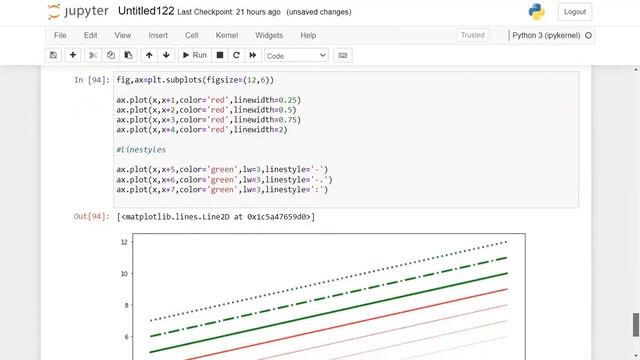Open the Widgets menu
This screenshot has width=640, height=360.
(x=269, y=36)
